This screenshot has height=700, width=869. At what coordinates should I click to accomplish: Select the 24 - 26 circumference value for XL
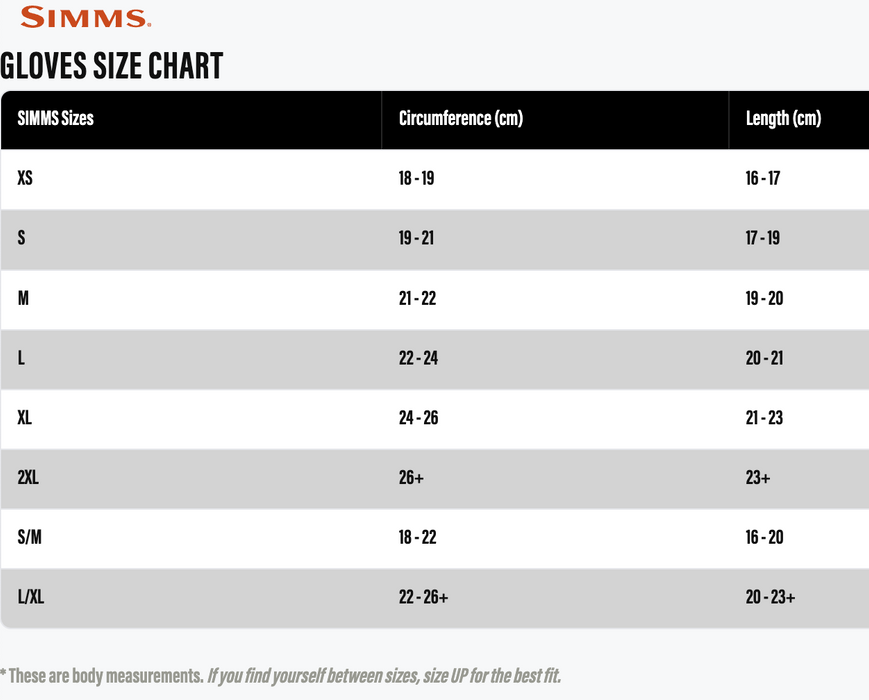[x=418, y=418]
